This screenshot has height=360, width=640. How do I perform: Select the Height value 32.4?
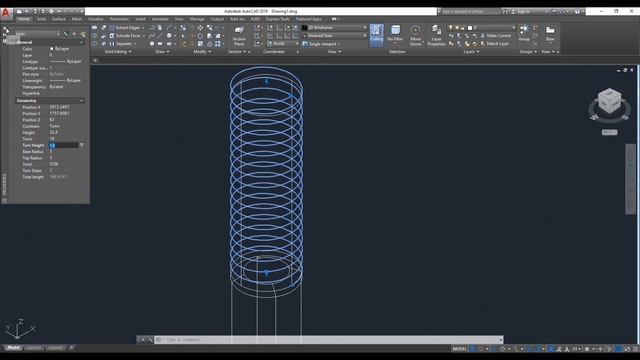[x=53, y=133]
